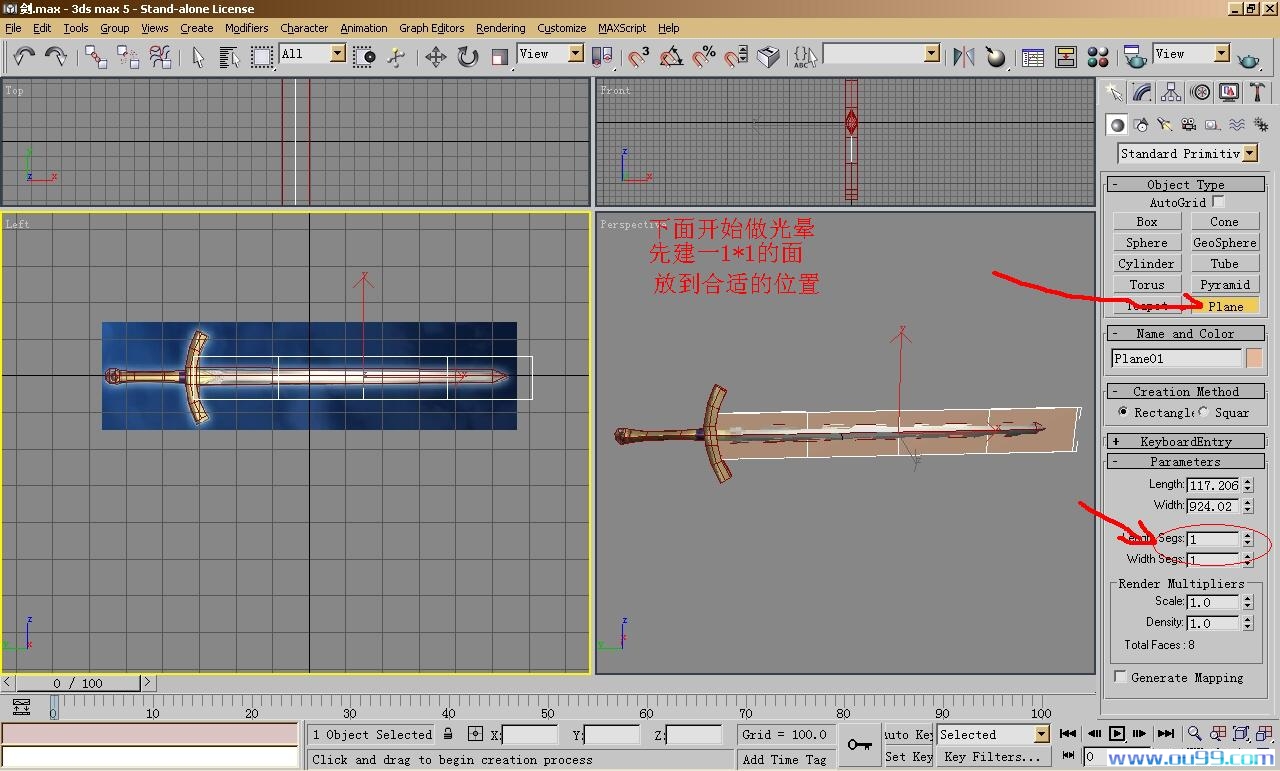Click the Play Animation button
This screenshot has height=771, width=1280.
point(1117,734)
